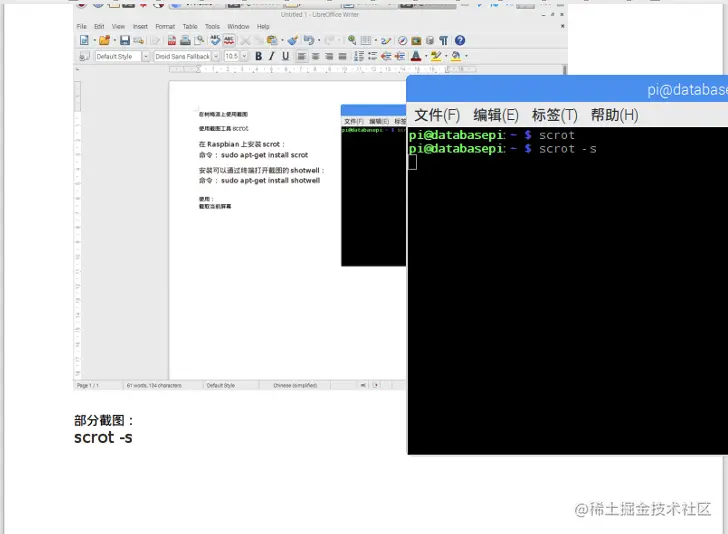728x534 pixels.
Task: Decrease paragraph indent
Action: (x=386, y=56)
